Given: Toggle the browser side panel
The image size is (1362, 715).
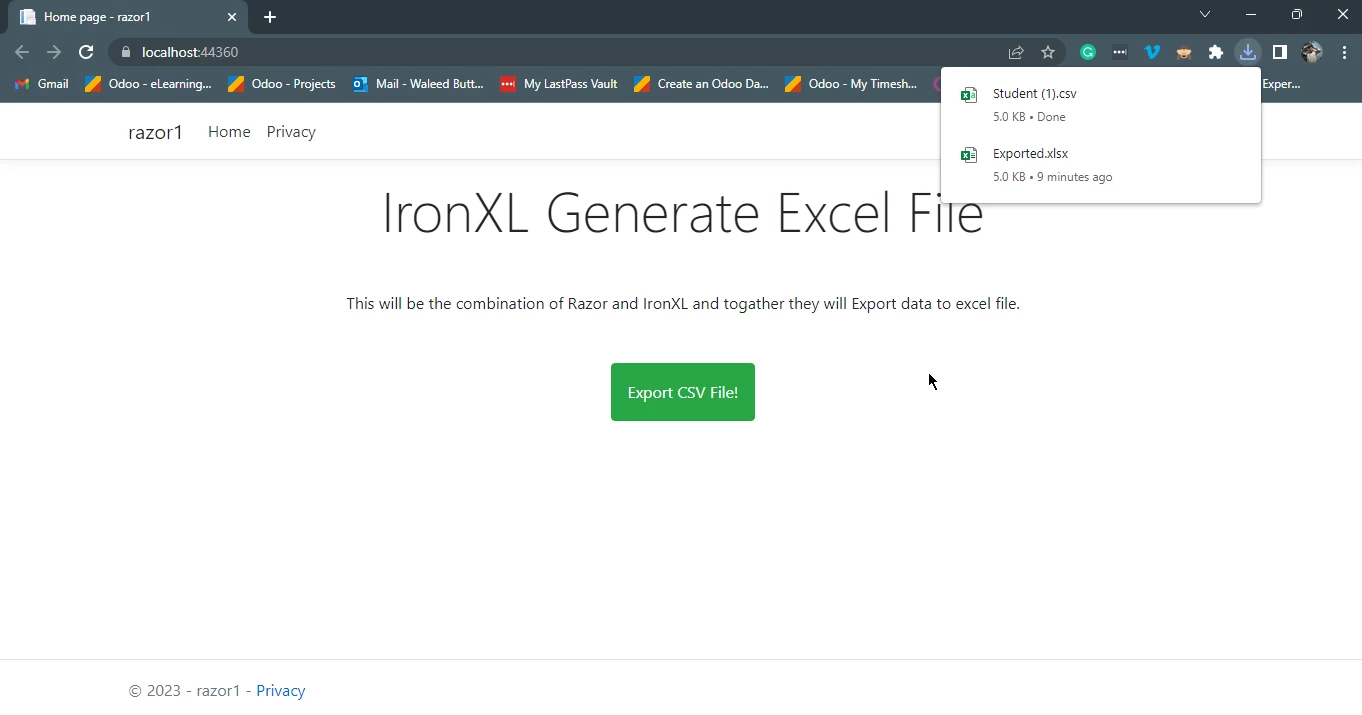Looking at the screenshot, I should pos(1279,52).
